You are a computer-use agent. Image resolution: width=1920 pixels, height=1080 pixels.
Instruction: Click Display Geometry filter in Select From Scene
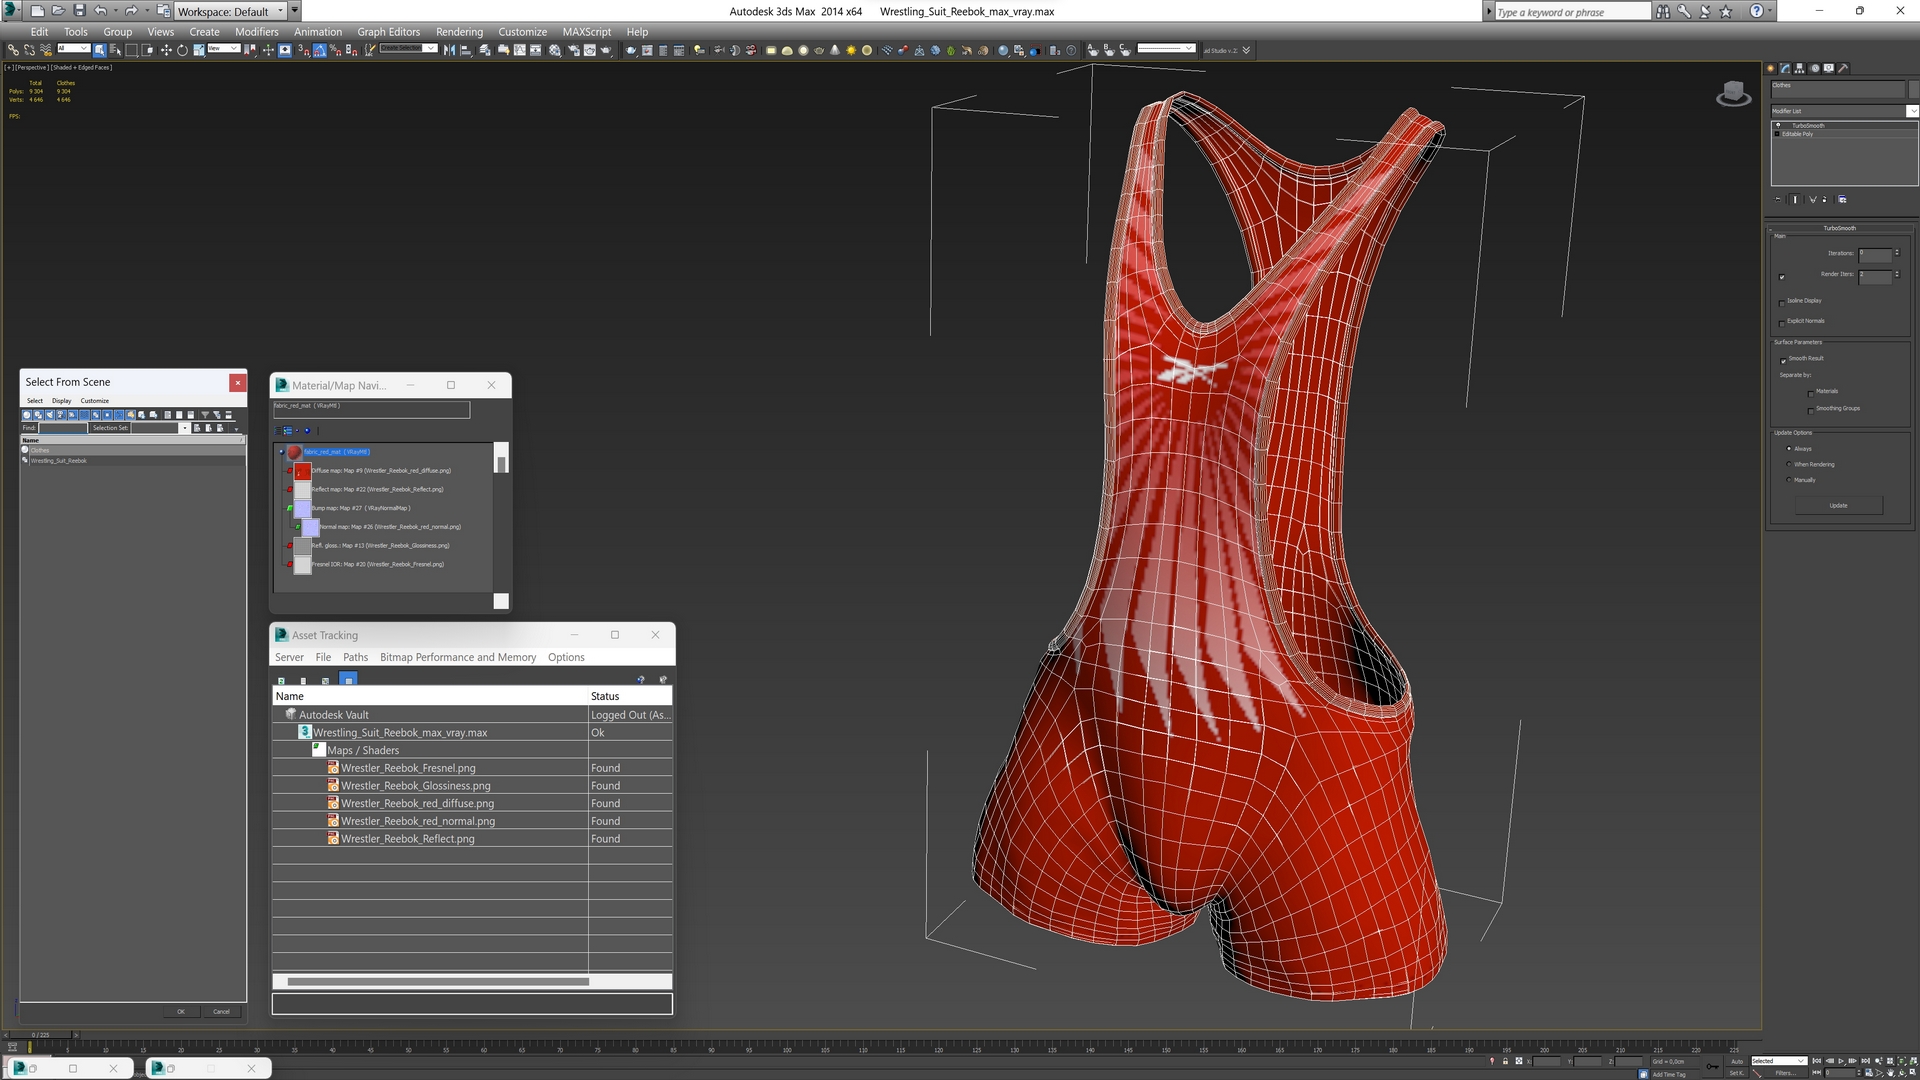(27, 415)
